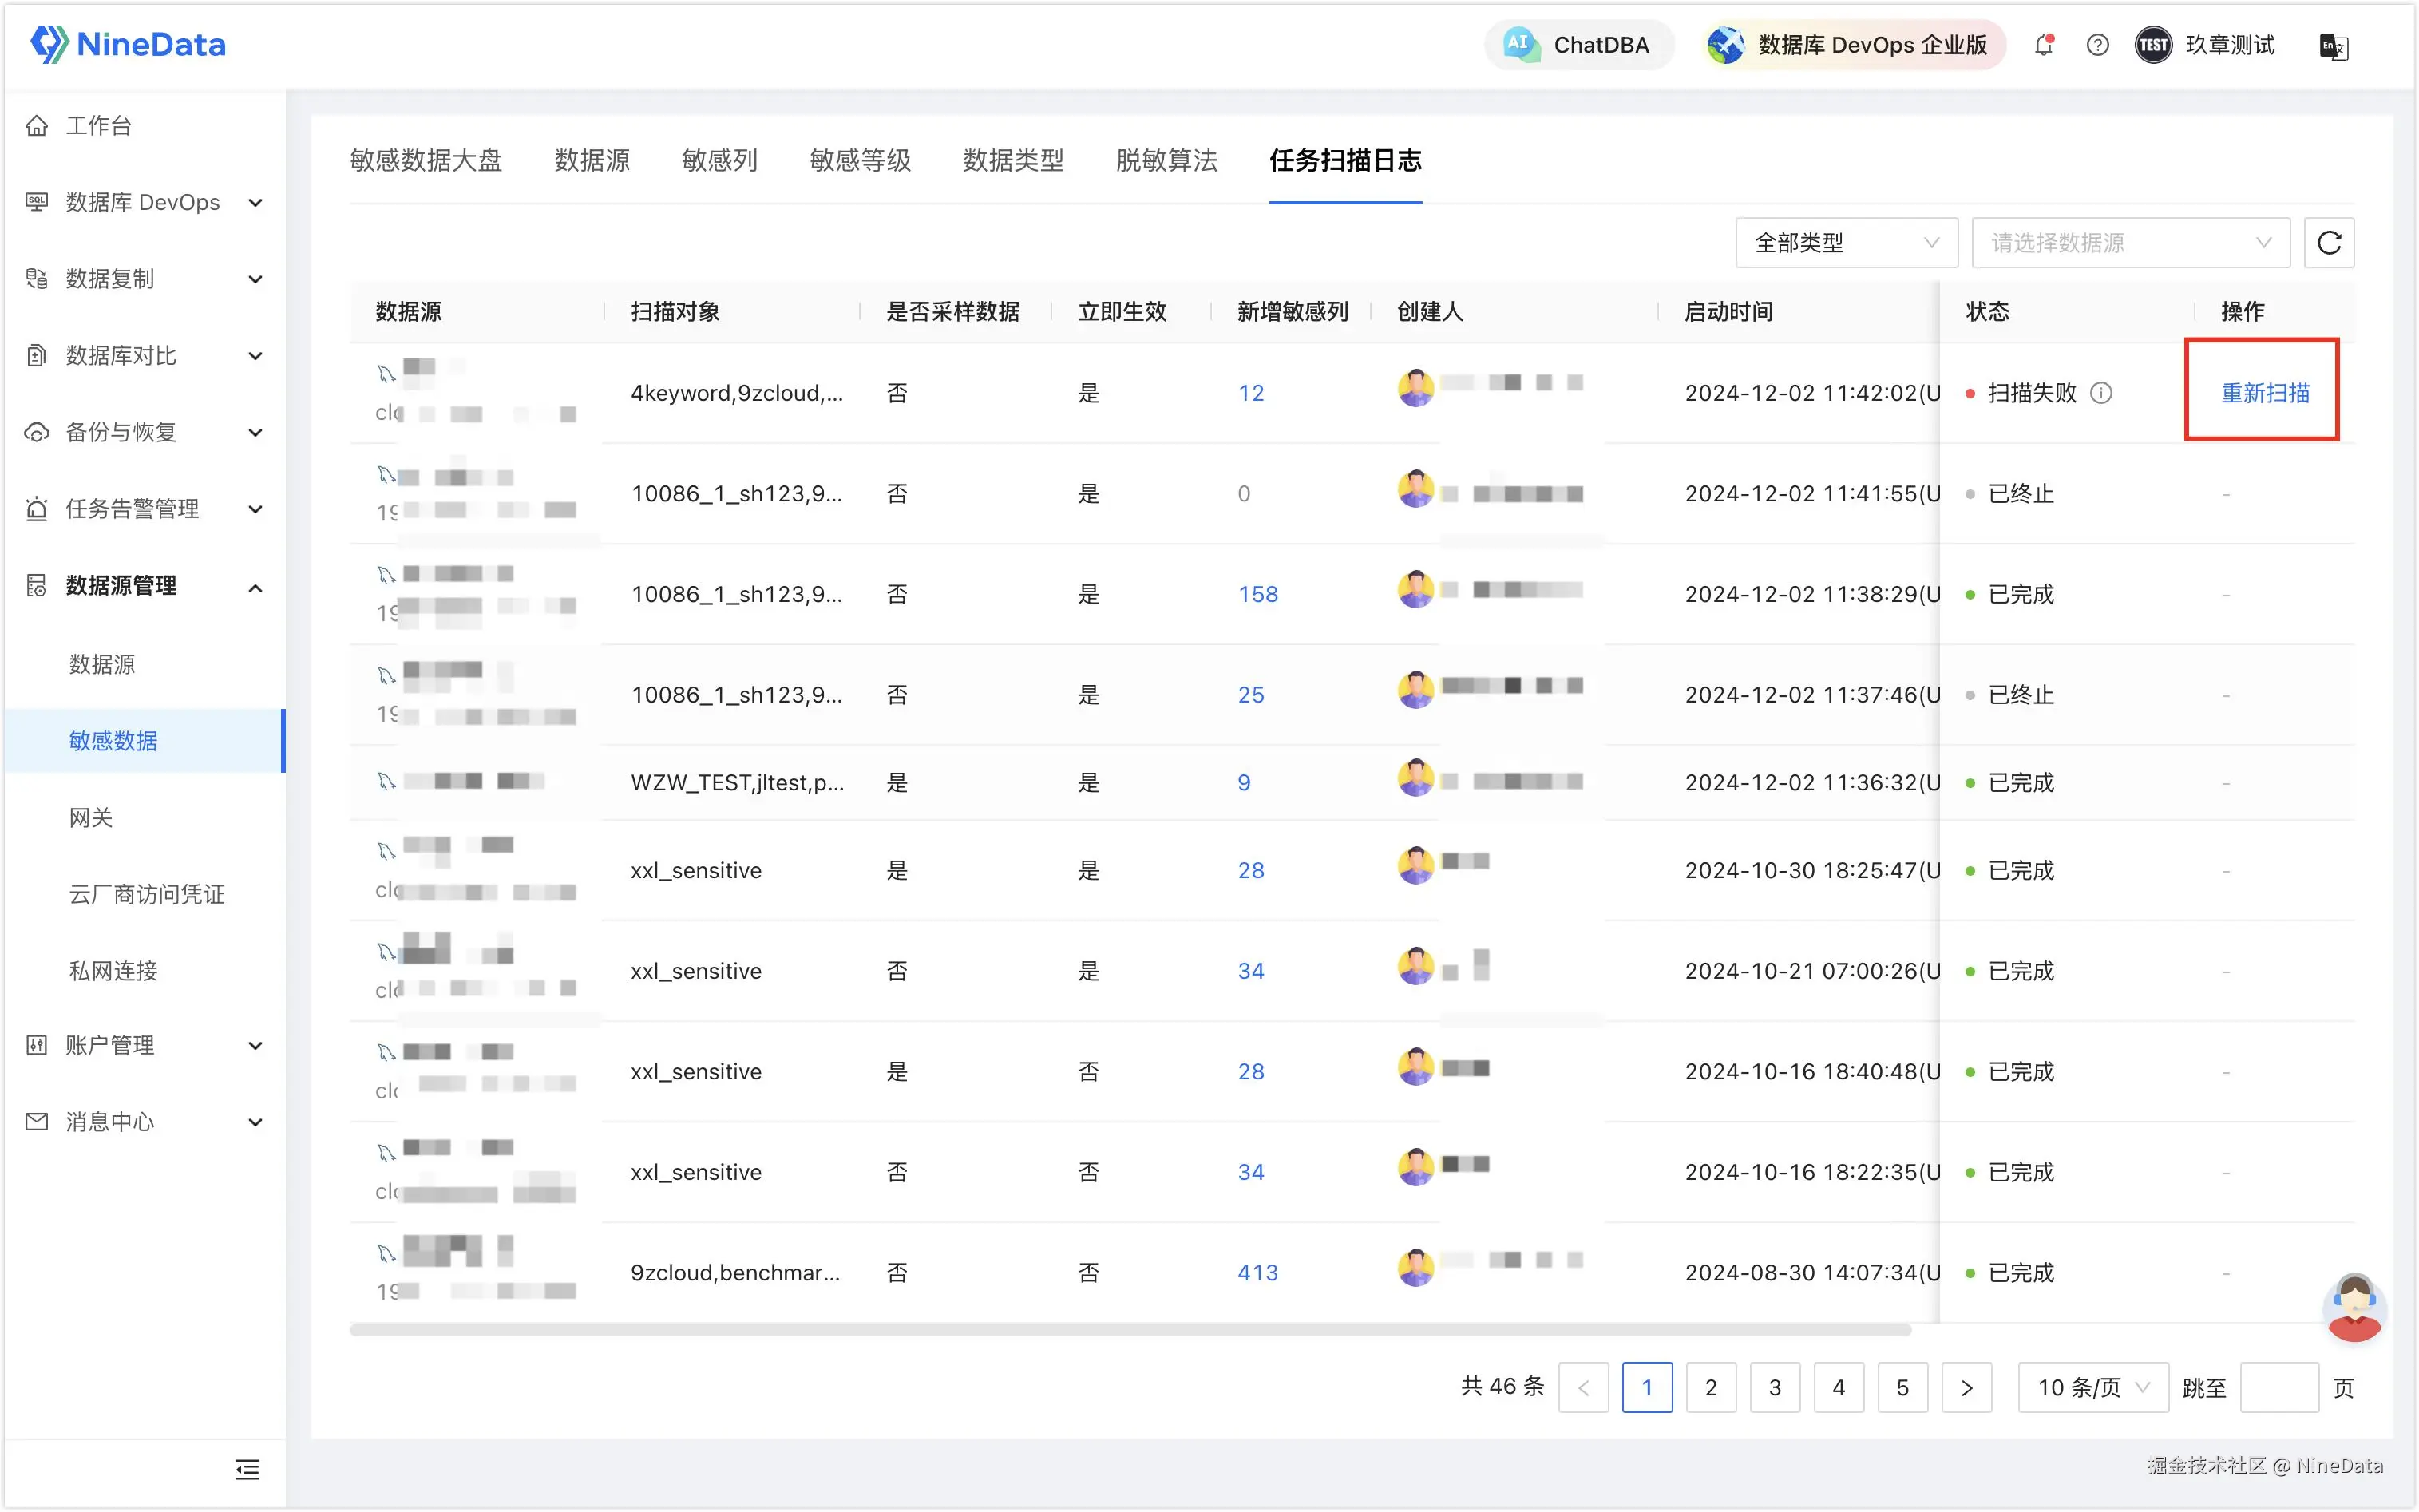
Task: Go to page 3 in pagination
Action: pyautogui.click(x=1774, y=1387)
